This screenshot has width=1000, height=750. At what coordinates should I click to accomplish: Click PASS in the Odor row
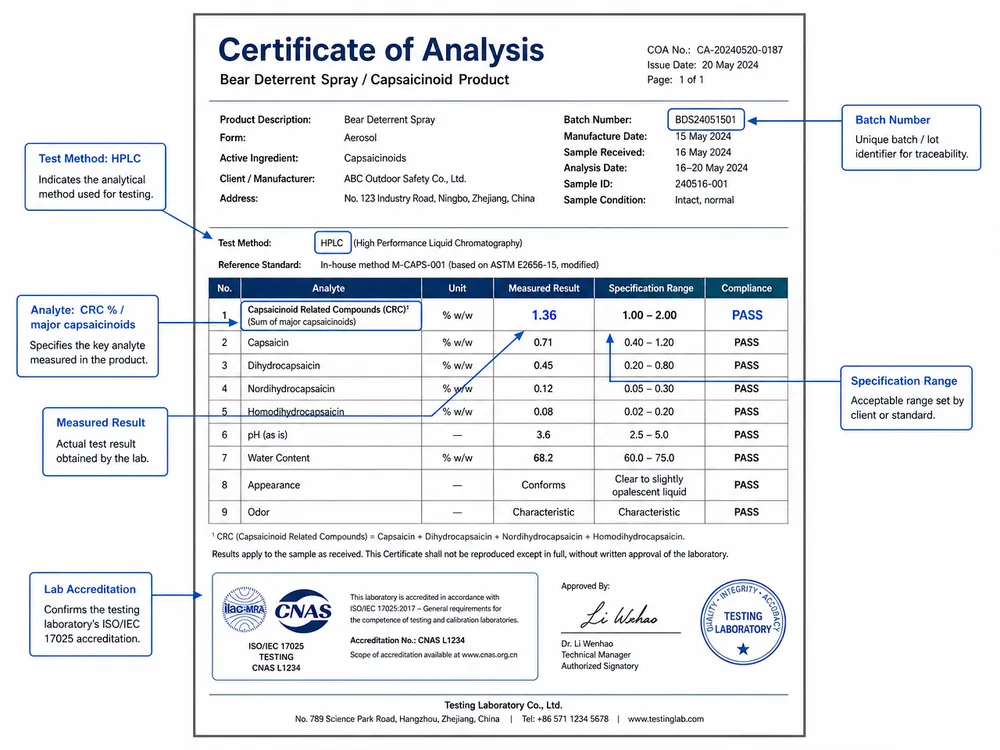click(x=746, y=512)
